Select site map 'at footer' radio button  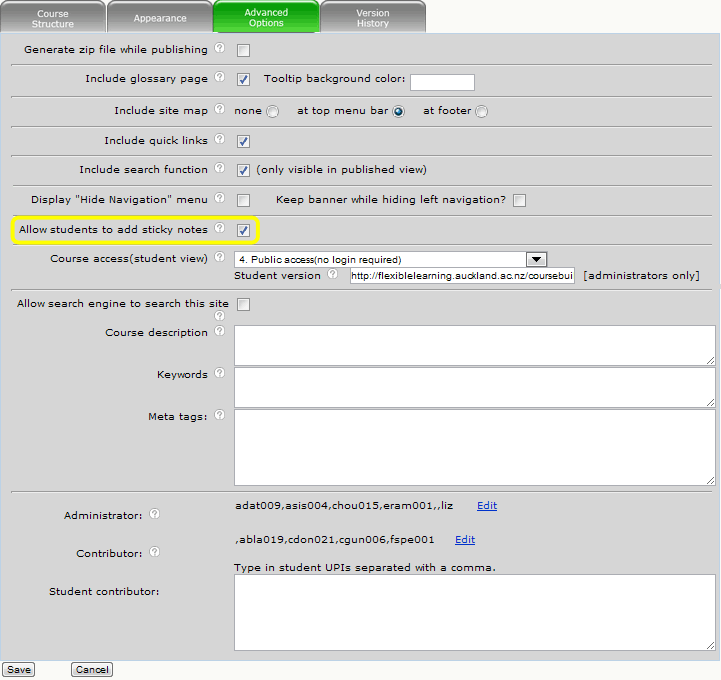point(481,111)
